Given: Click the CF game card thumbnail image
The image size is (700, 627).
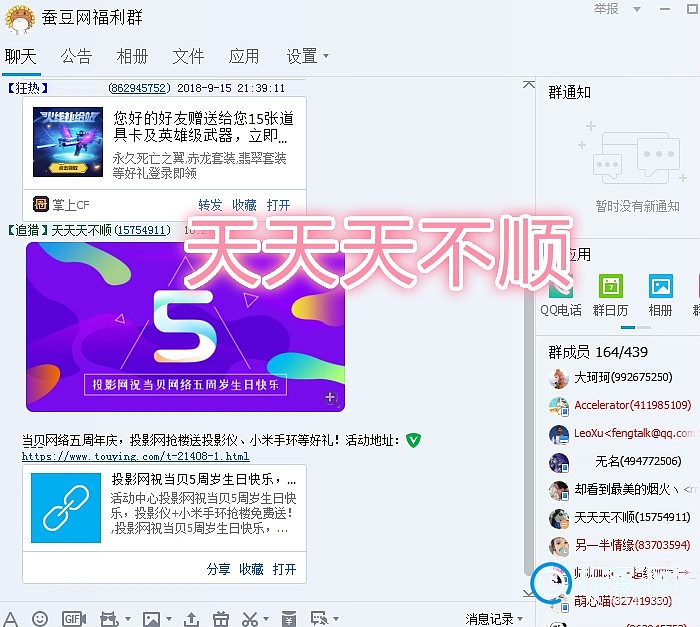Looking at the screenshot, I should click(x=68, y=142).
